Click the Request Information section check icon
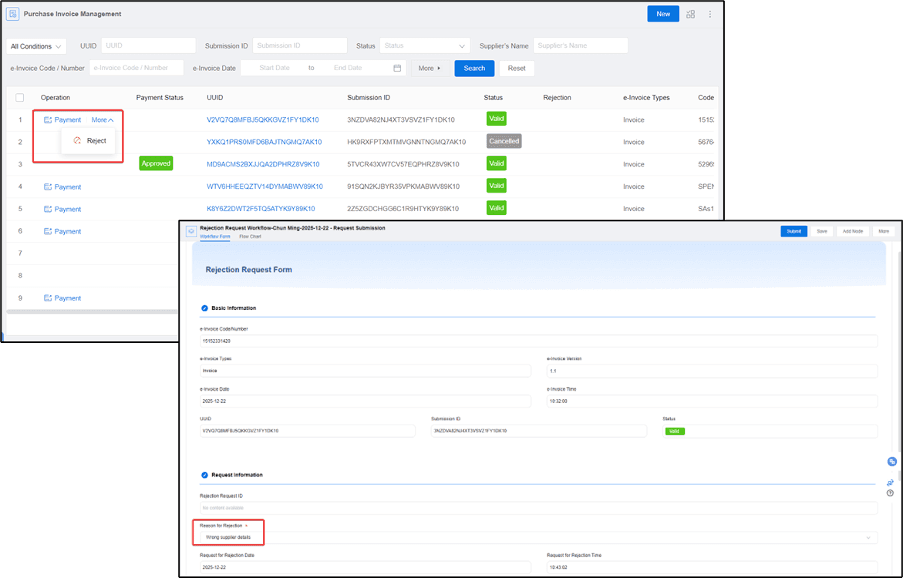Viewport: 904px width, 578px height. click(204, 475)
